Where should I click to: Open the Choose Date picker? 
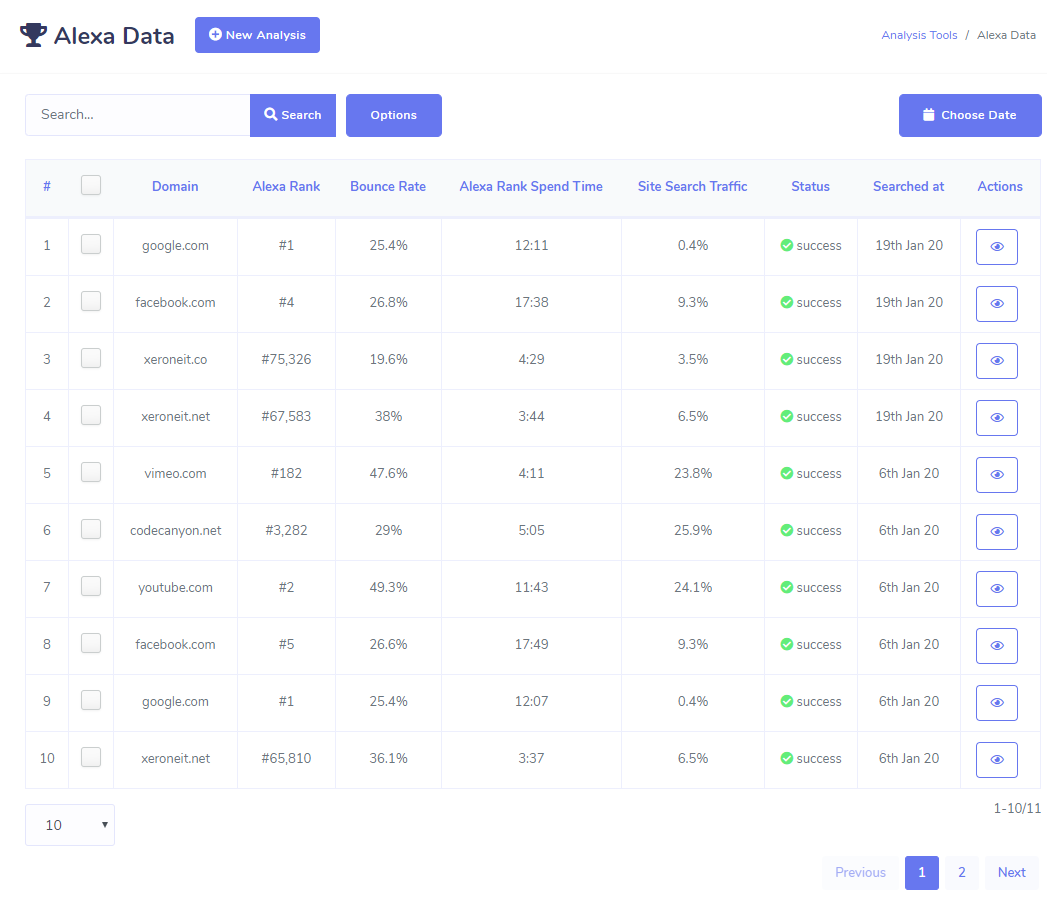pyautogui.click(x=969, y=115)
